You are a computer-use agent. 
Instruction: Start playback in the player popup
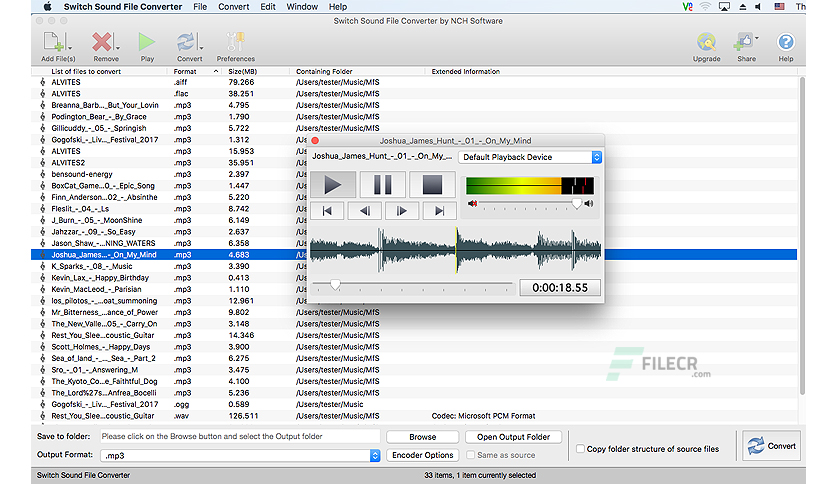[x=333, y=185]
